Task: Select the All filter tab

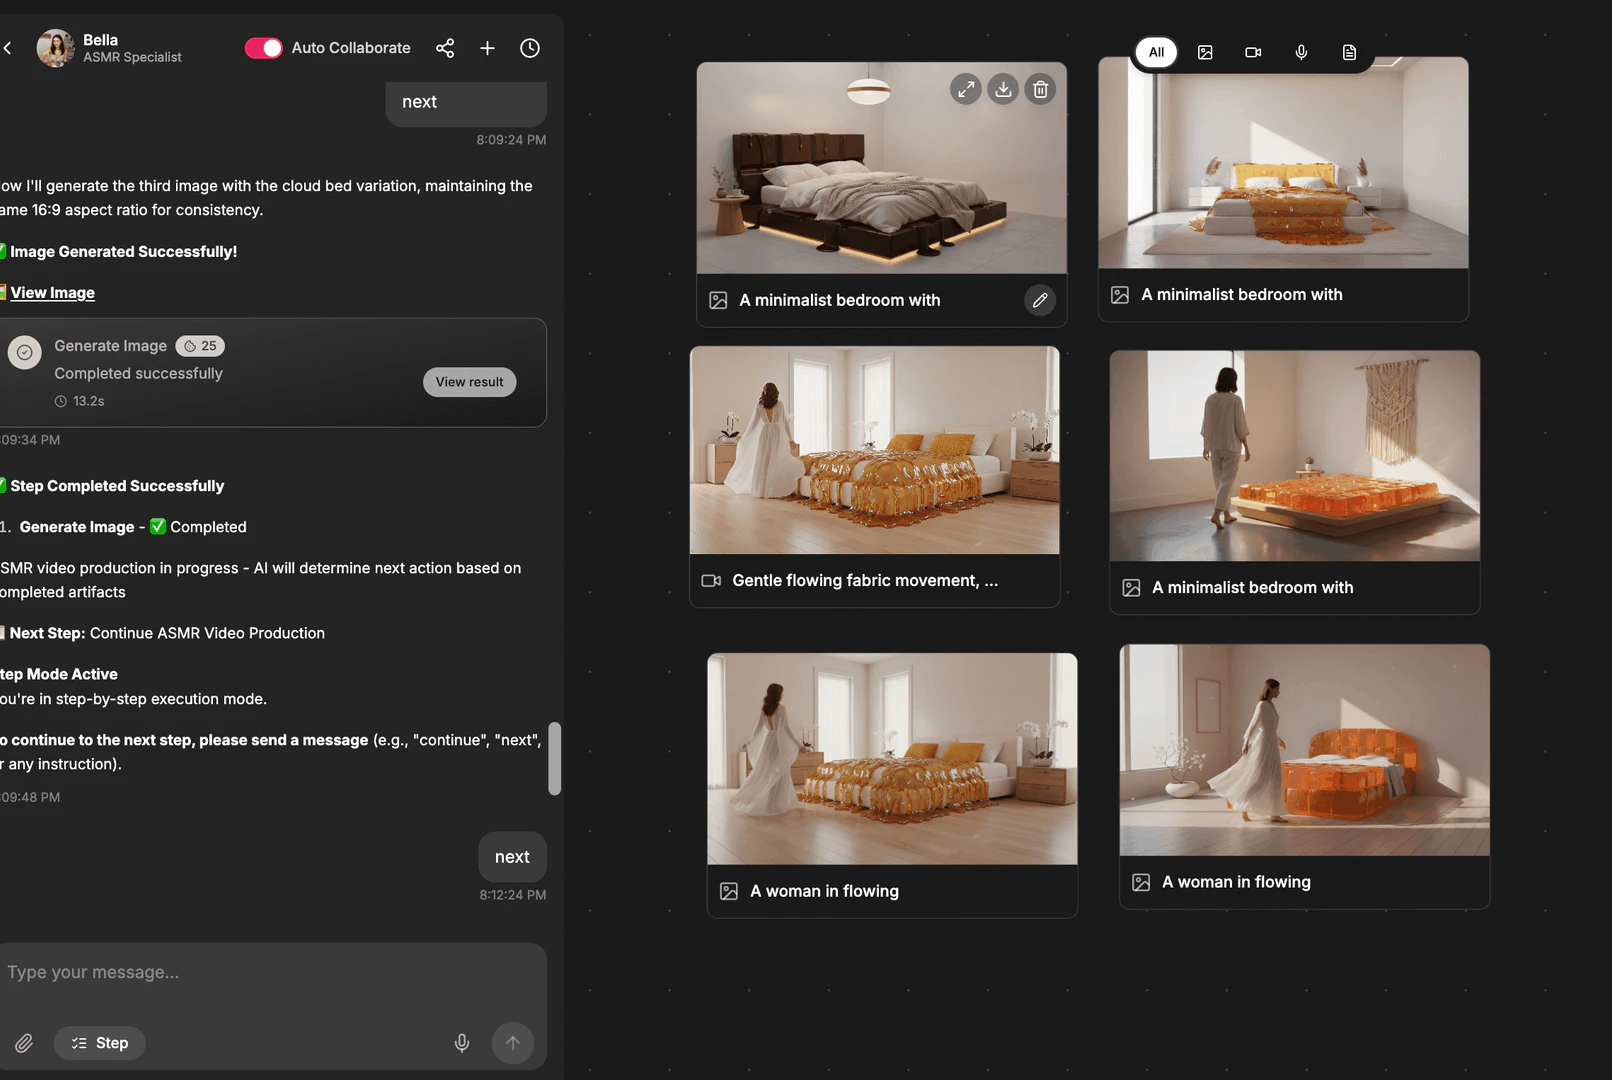Action: [1156, 52]
